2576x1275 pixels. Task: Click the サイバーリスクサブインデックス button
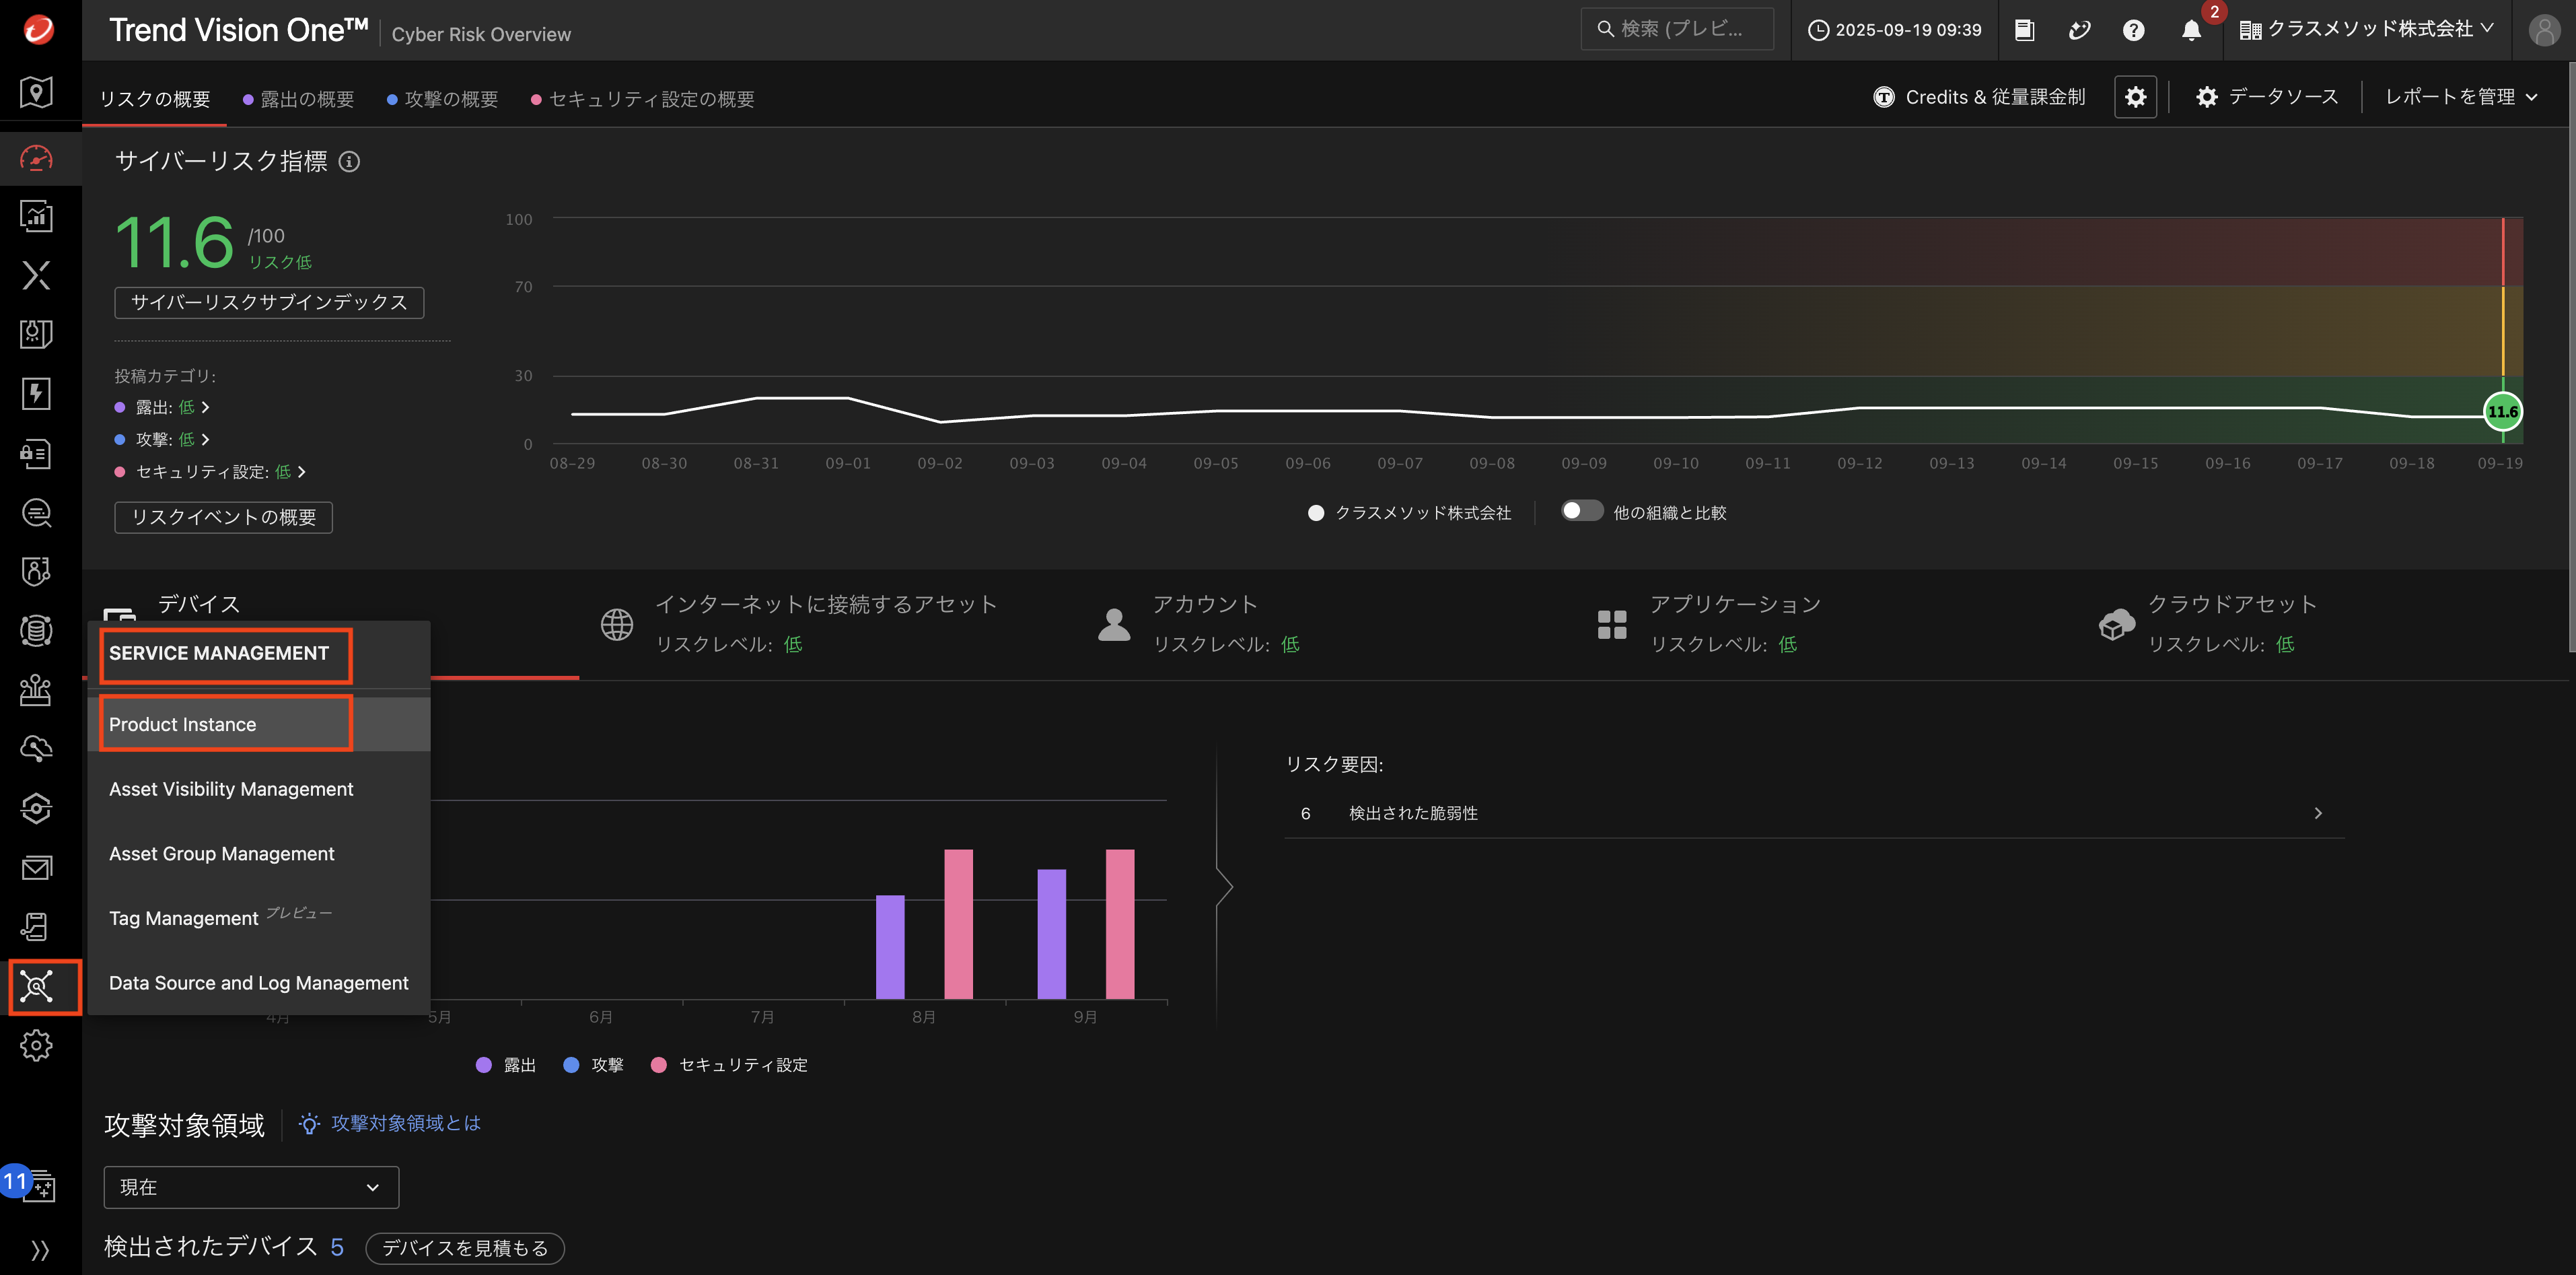click(269, 302)
